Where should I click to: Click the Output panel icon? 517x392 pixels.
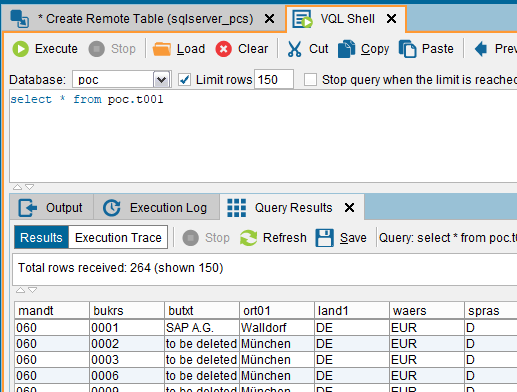[x=28, y=208]
